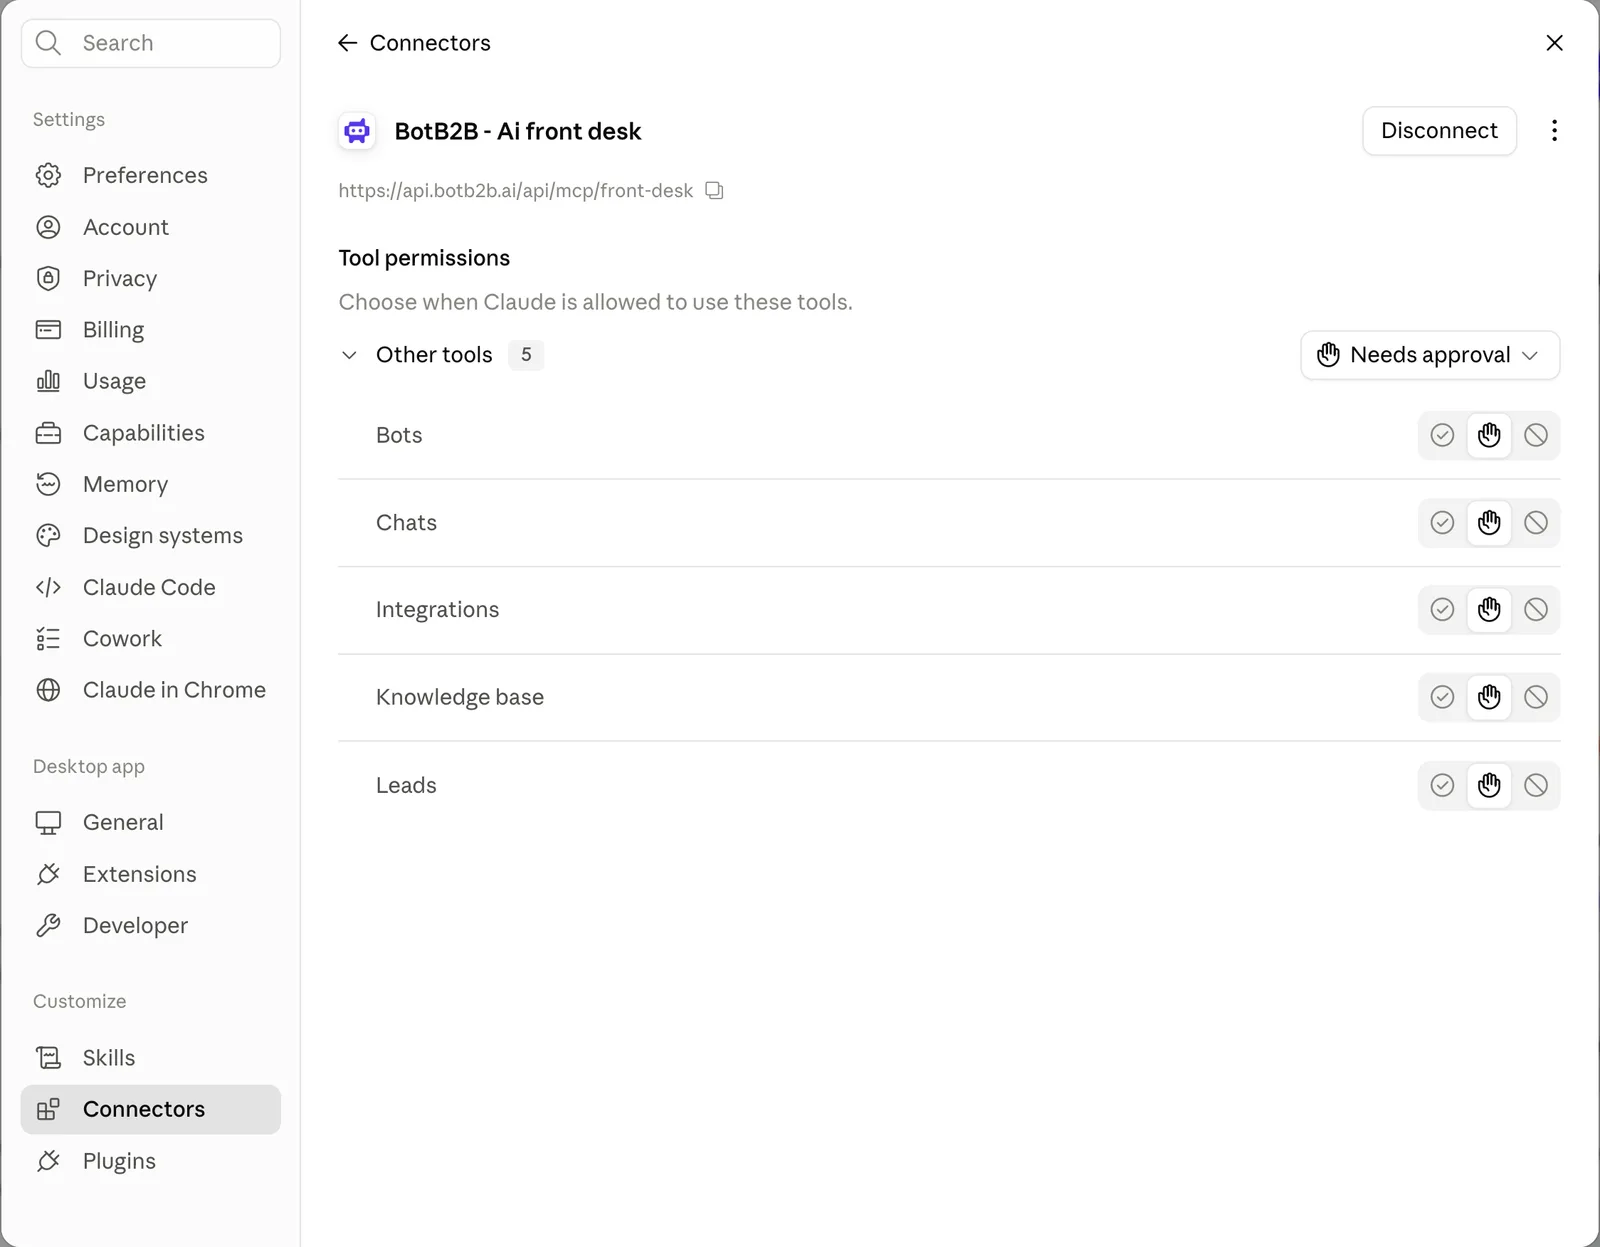Viewport: 1600px width, 1247px height.
Task: Set Leads to needs approval
Action: pos(1489,785)
